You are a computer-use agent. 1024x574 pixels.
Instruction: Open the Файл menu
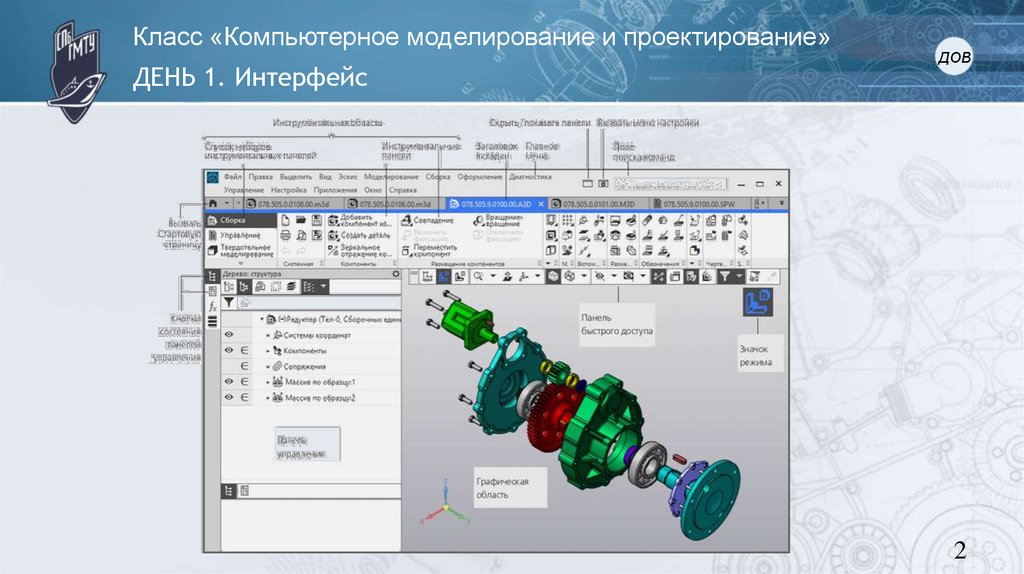coord(232,177)
